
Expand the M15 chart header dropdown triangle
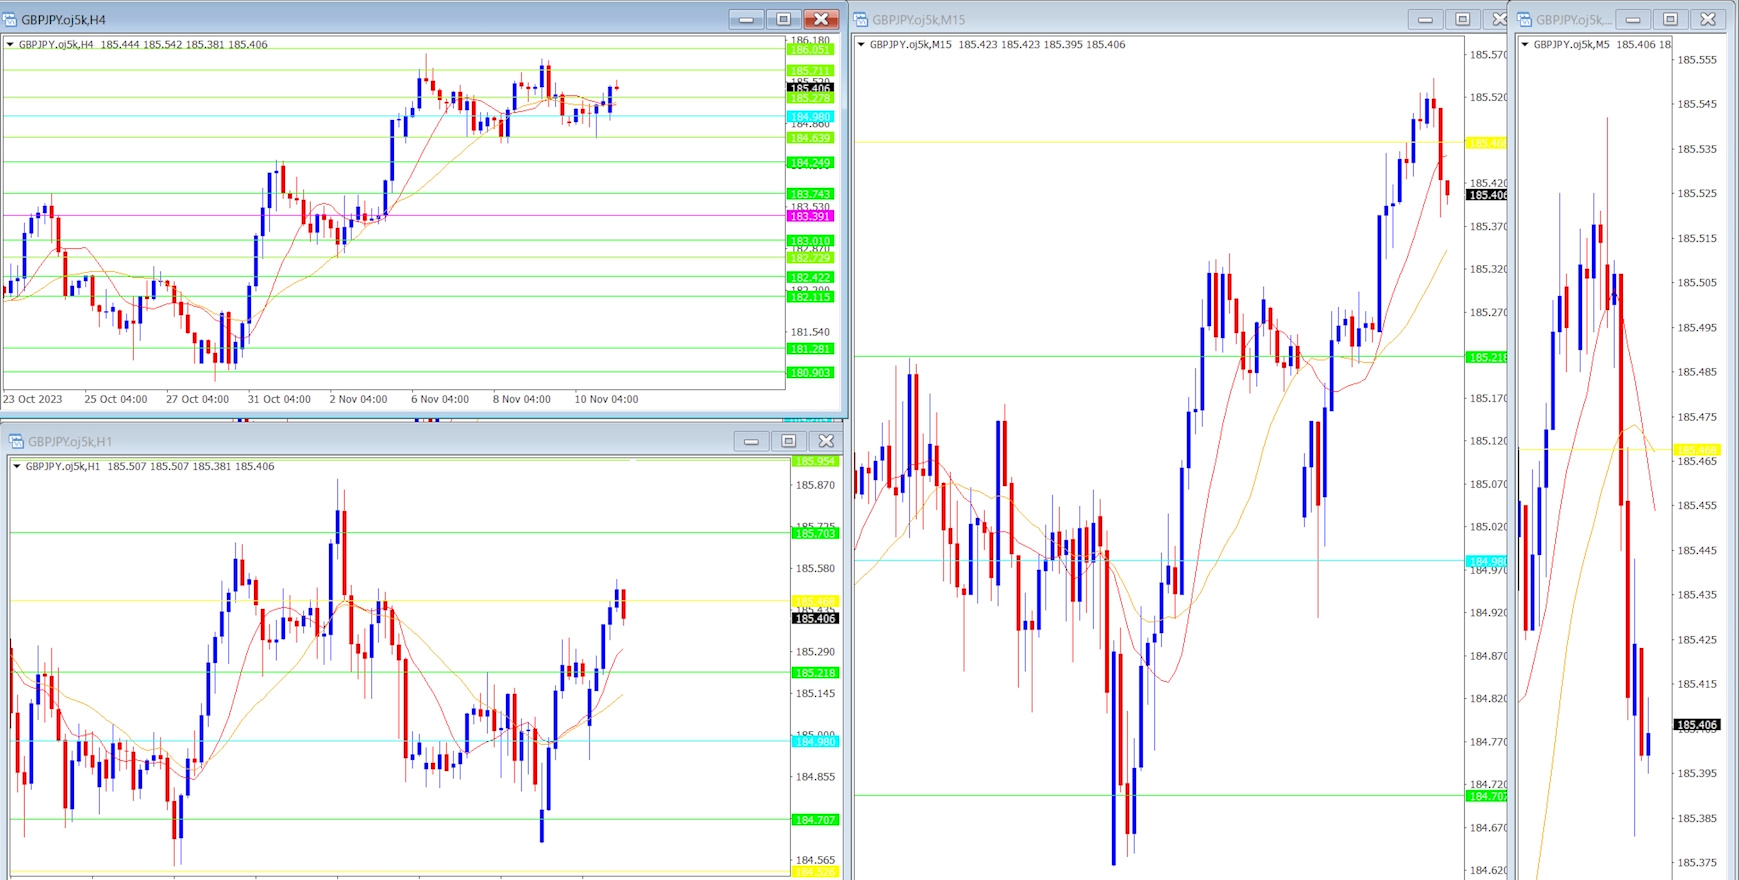pos(861,44)
